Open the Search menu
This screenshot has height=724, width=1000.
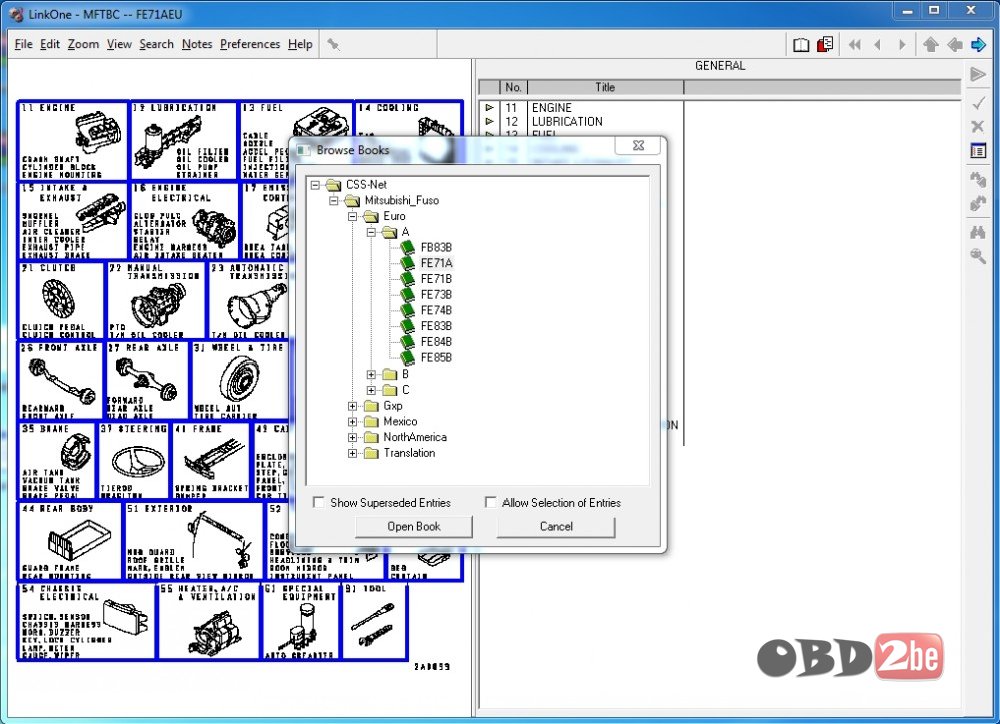(x=156, y=44)
